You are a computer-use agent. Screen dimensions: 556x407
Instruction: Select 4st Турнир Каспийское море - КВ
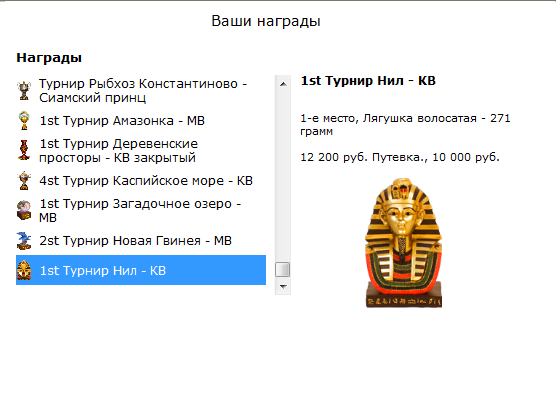click(x=141, y=180)
